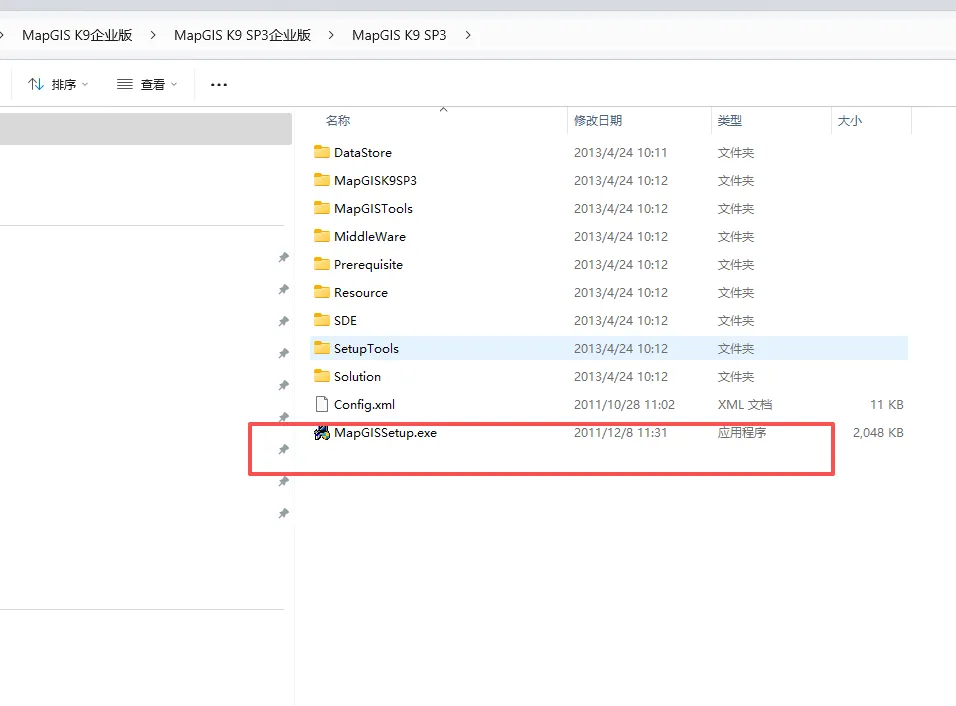Select the MiddleWare file name
Viewport: 956px width, 706px height.
[369, 237]
